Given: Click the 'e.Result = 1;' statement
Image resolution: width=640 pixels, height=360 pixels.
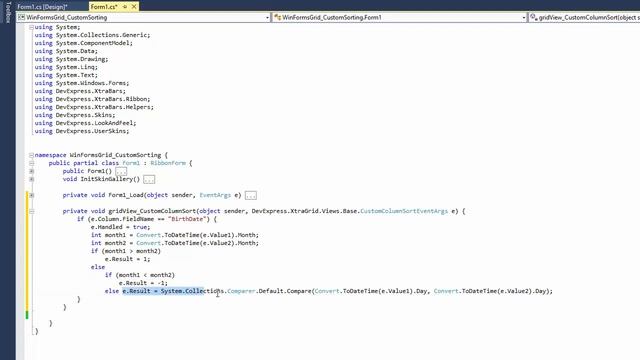Looking at the screenshot, I should tap(127, 259).
